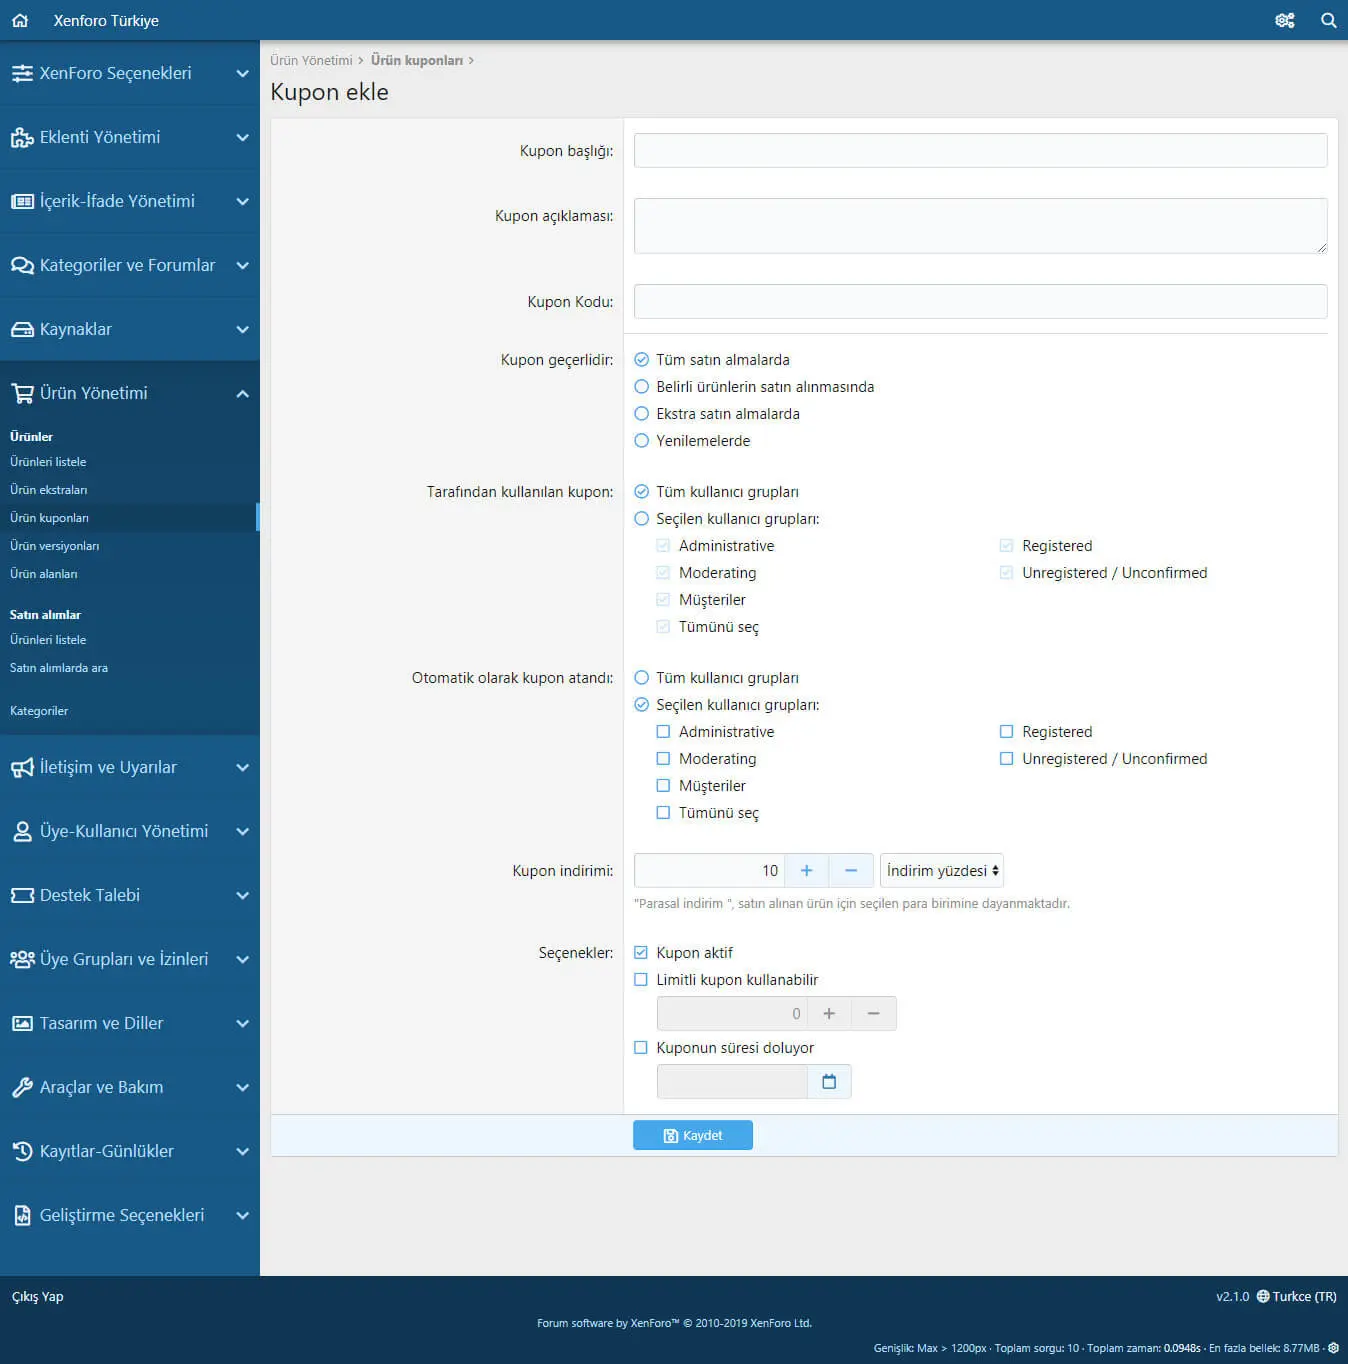Expand Kayıtlar-Günlükler chevron
This screenshot has width=1348, height=1364.
tap(242, 1151)
